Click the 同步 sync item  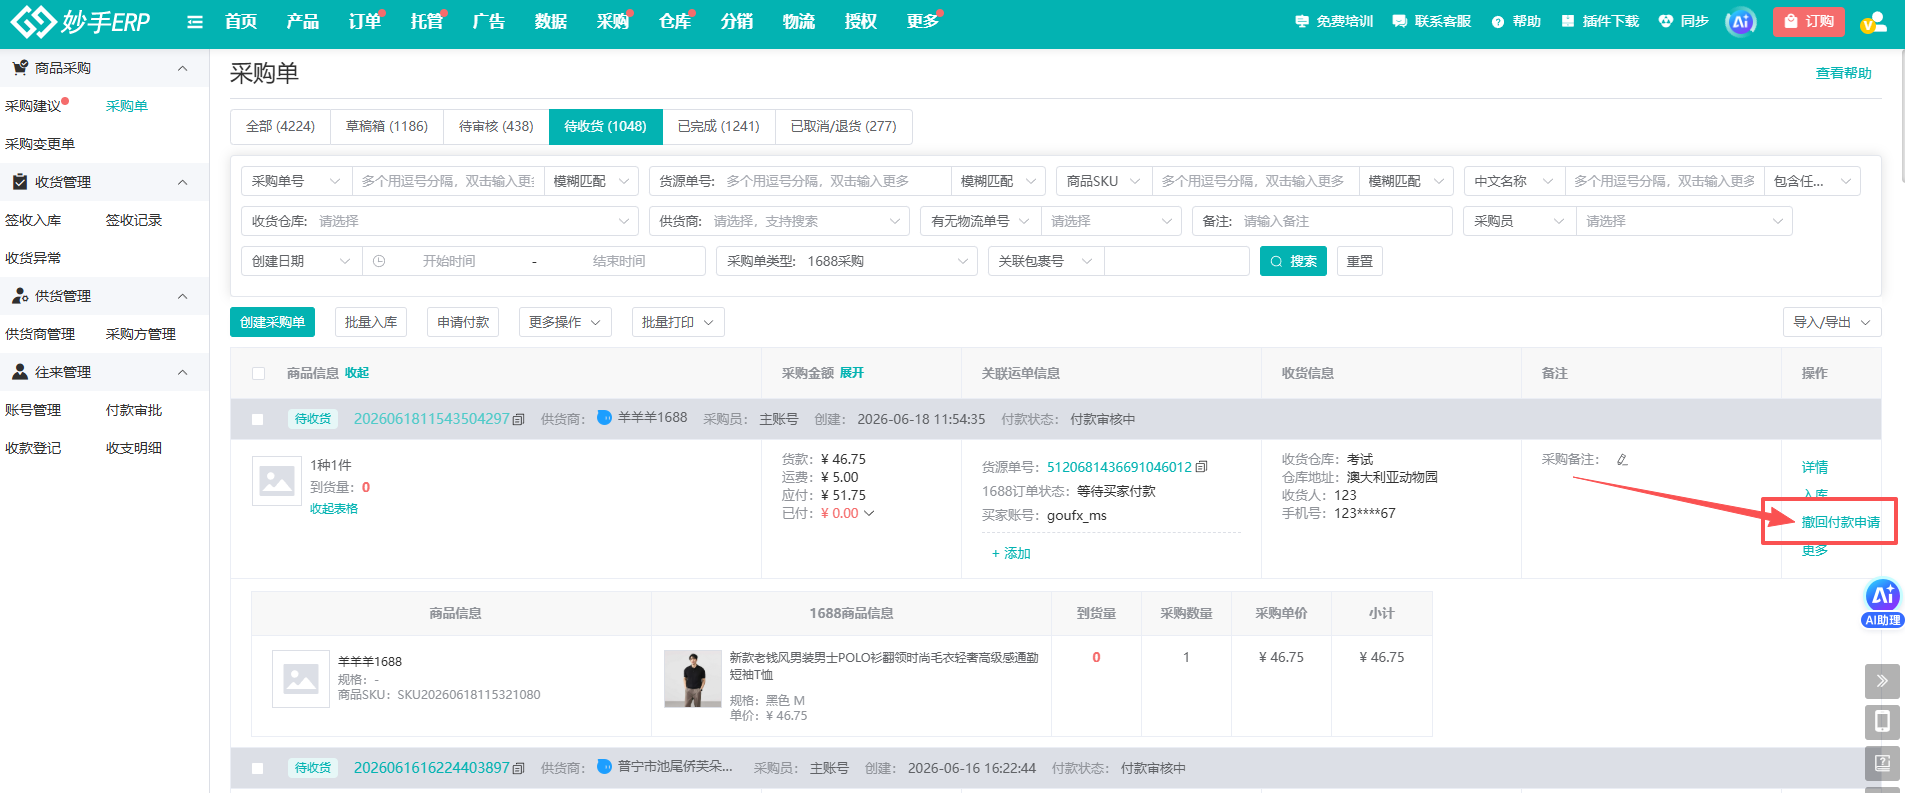[x=1684, y=21]
